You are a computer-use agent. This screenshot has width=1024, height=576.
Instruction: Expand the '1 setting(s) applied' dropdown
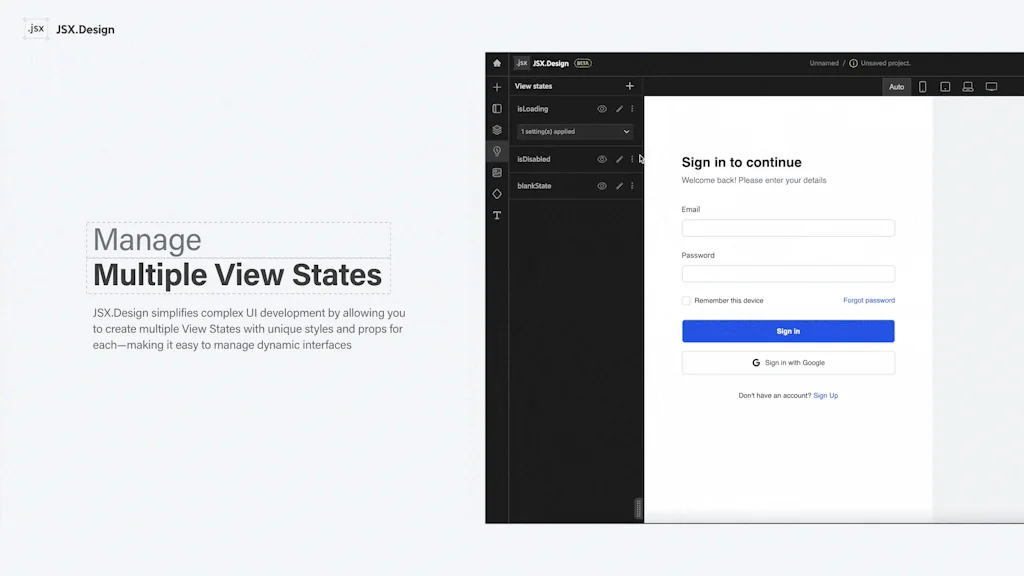574,131
